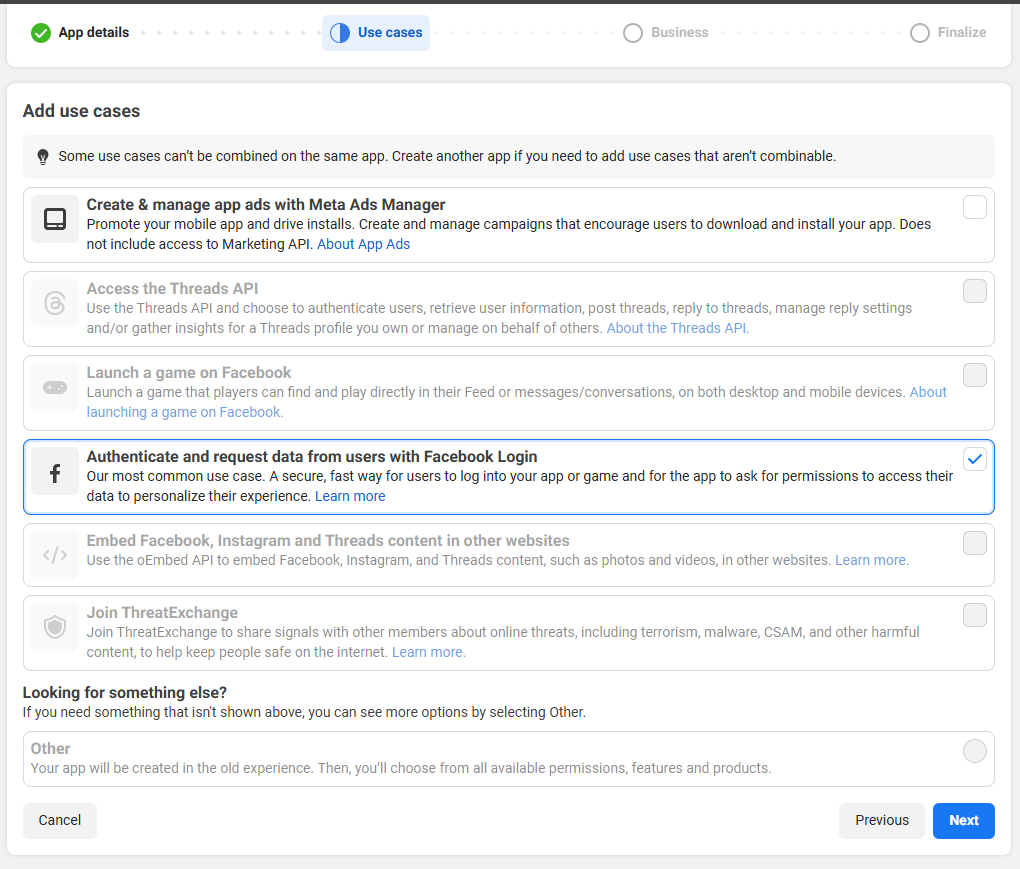This screenshot has height=869, width=1020.
Task: Check the Meta Ads Manager use case checkbox
Action: click(x=974, y=207)
